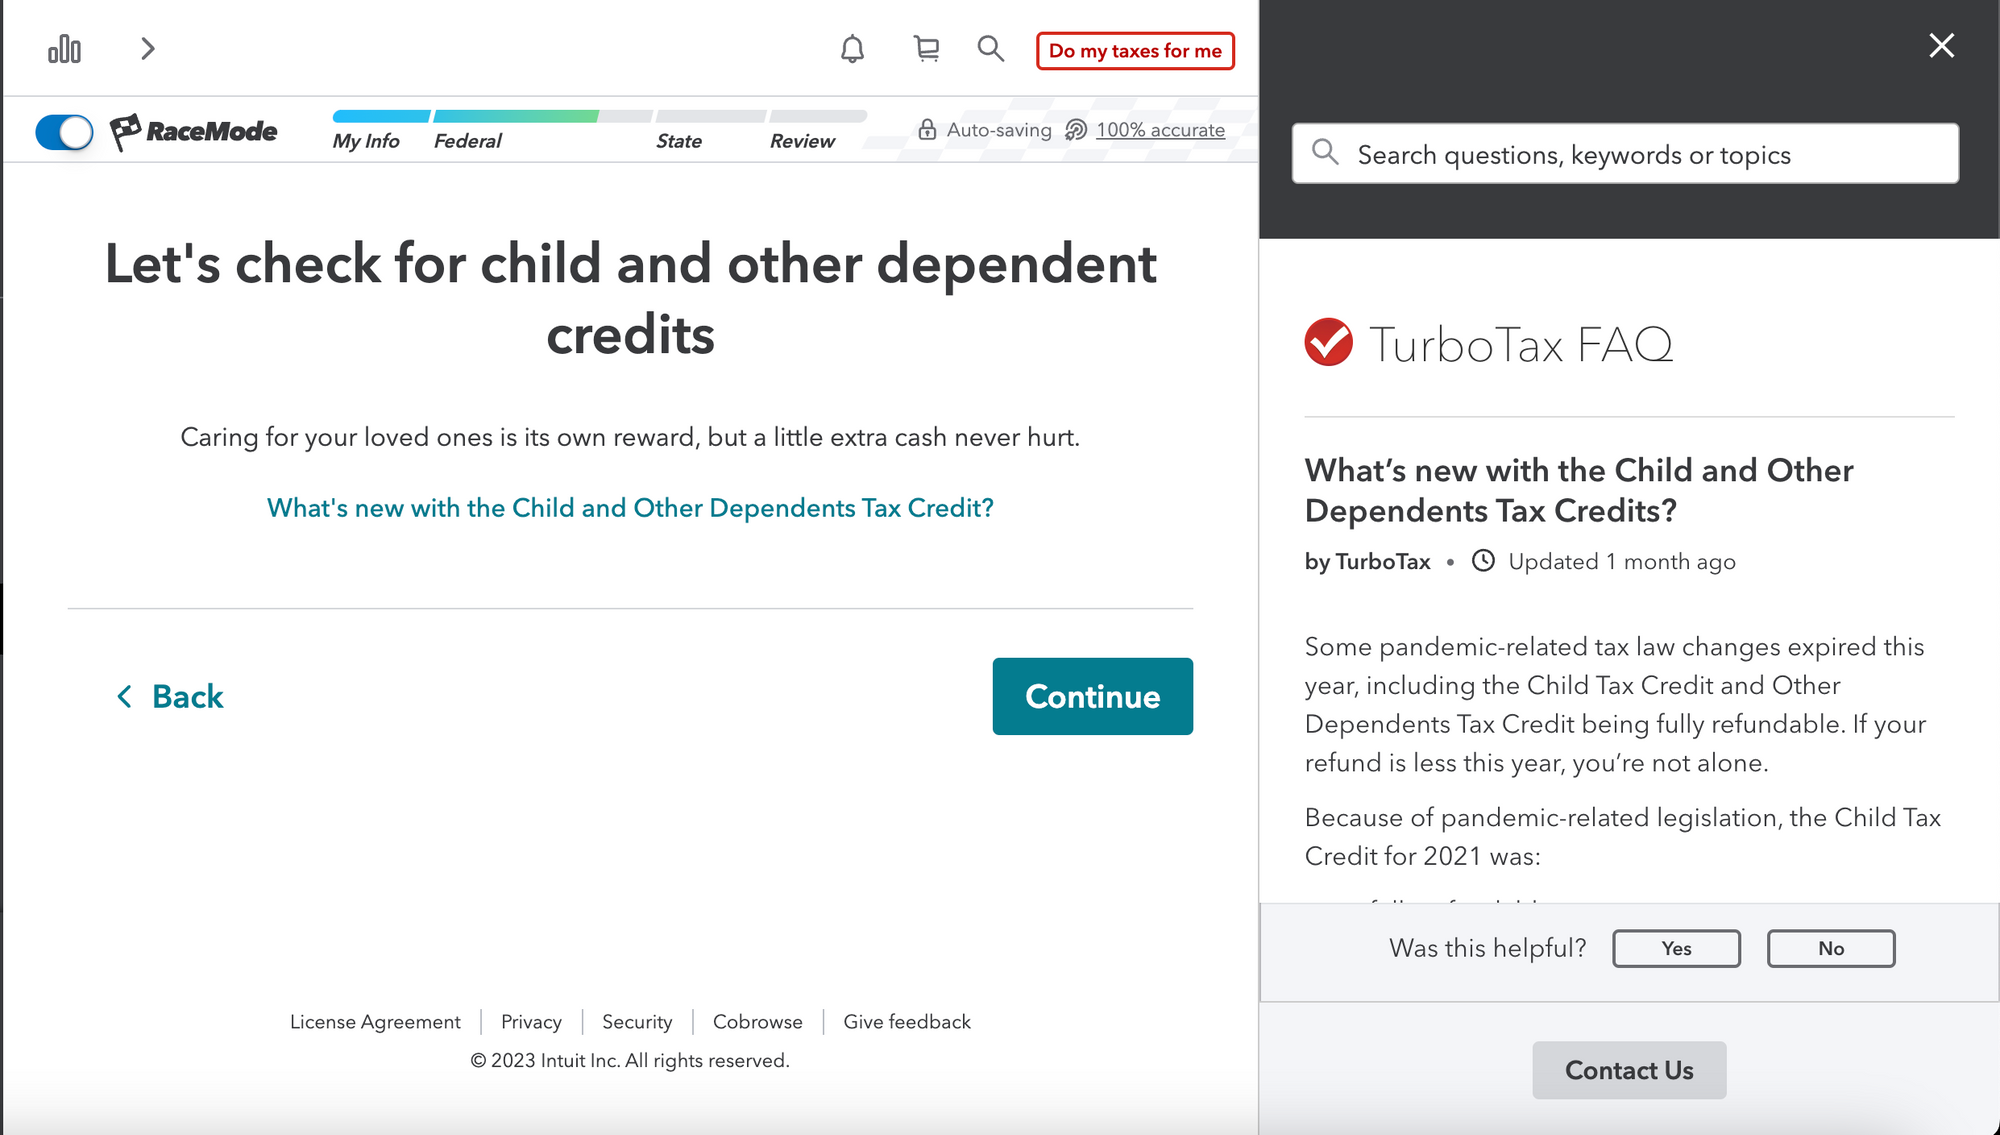Viewport: 2000px width, 1135px height.
Task: Go to the Review section
Action: [x=802, y=141]
